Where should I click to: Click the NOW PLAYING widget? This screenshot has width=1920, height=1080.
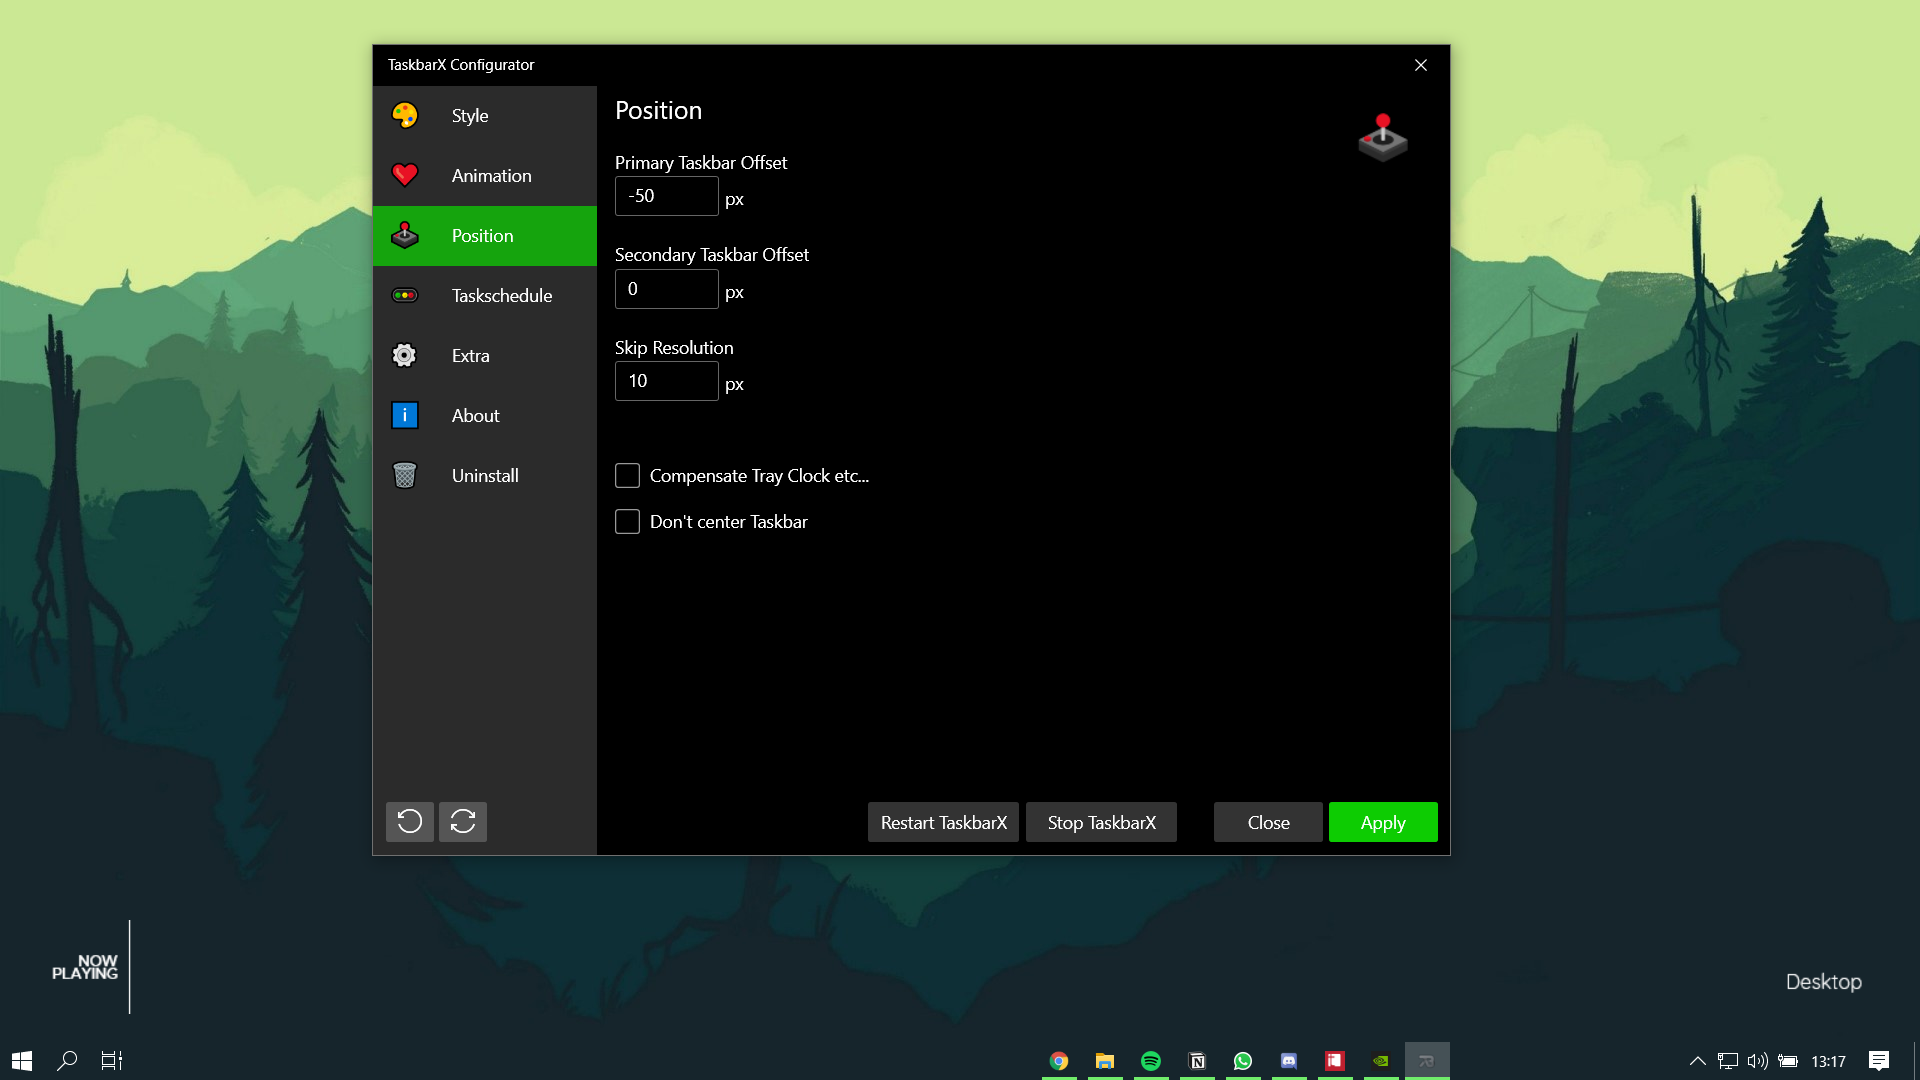86,967
